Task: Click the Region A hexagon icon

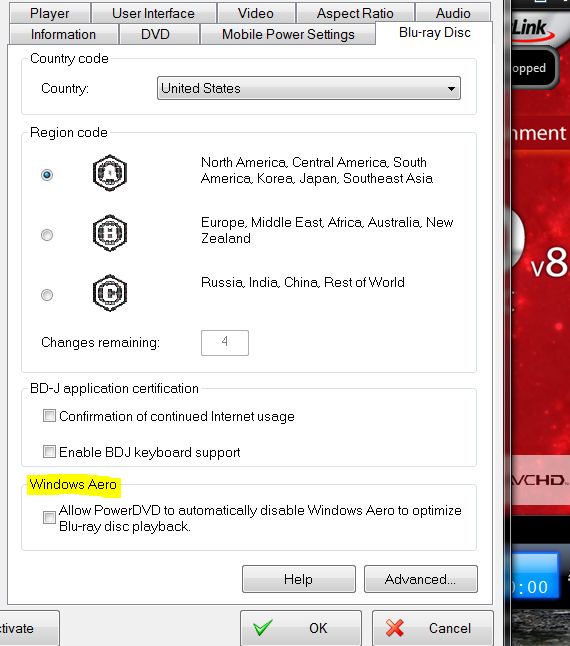Action: (x=110, y=173)
